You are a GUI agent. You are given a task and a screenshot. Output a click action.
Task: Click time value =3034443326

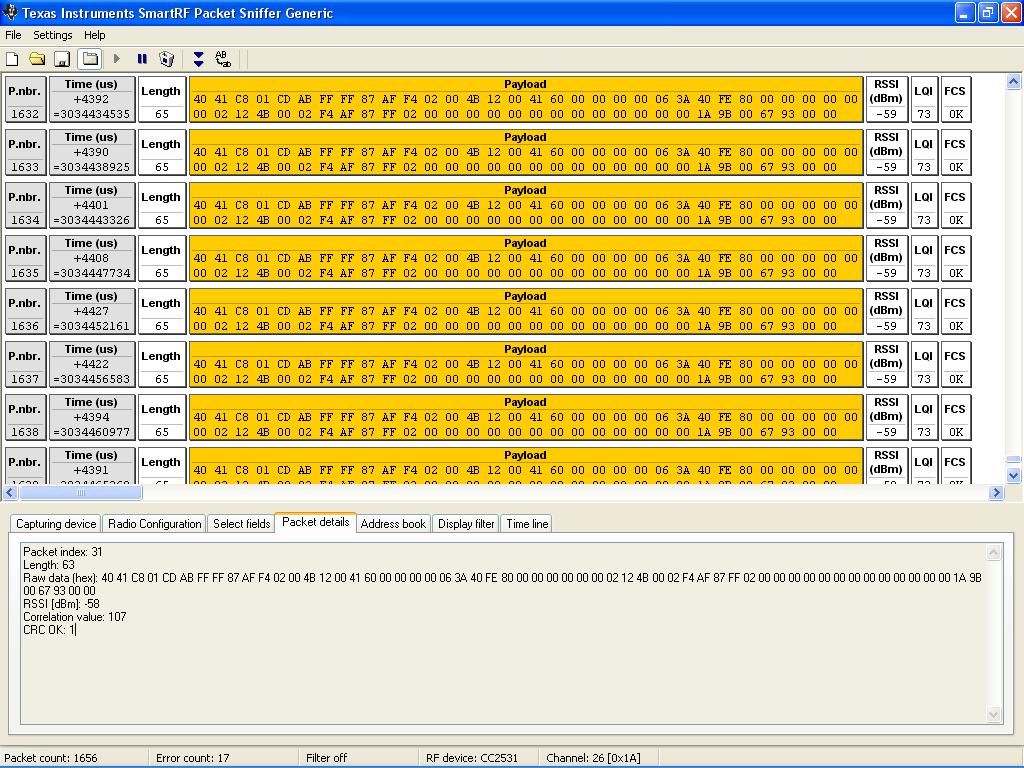(x=91, y=220)
